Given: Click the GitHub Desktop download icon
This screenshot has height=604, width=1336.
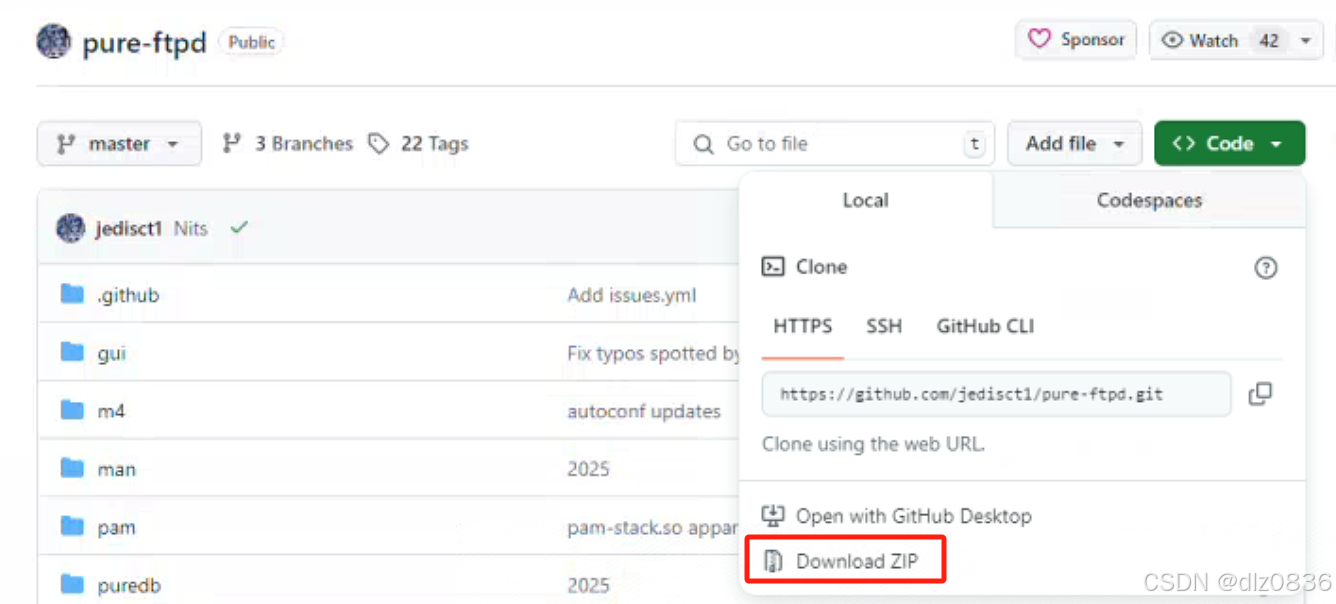Looking at the screenshot, I should [x=773, y=516].
